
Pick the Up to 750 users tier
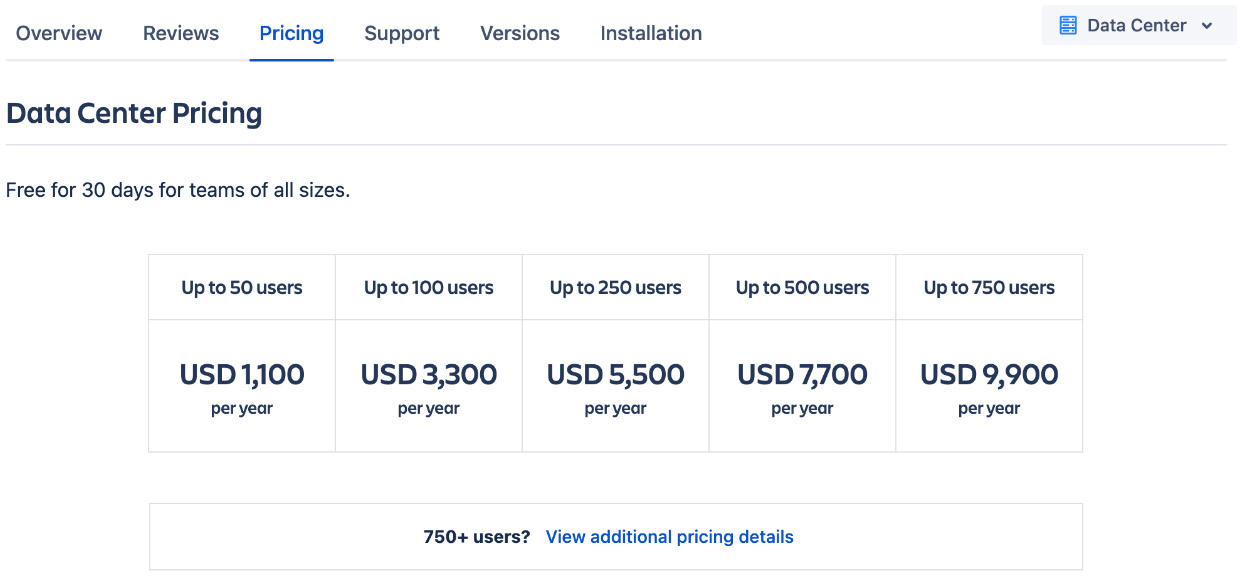click(988, 287)
